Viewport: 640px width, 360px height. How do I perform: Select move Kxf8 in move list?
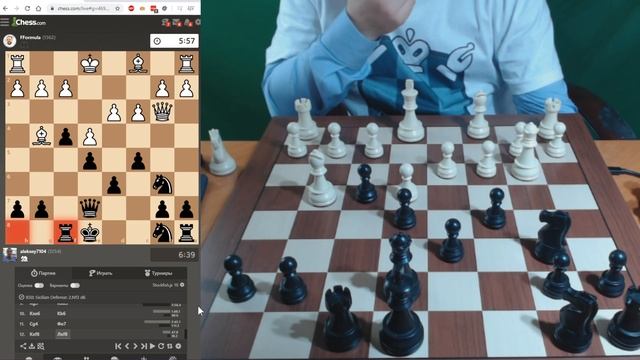[34, 334]
